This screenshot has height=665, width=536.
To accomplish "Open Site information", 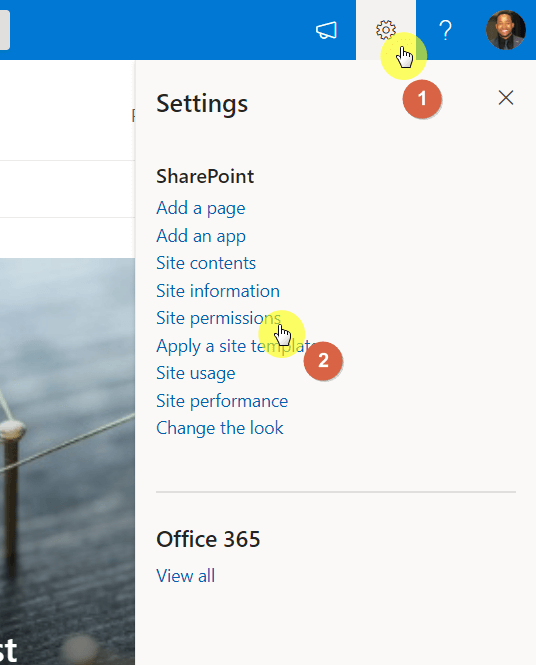I will (218, 291).
